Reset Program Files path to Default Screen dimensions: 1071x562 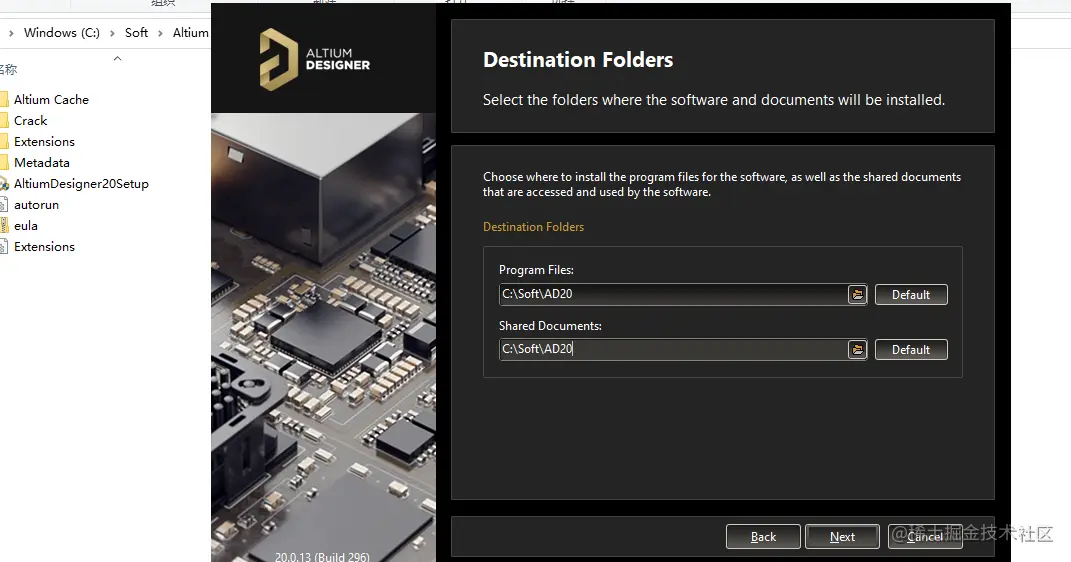(911, 294)
